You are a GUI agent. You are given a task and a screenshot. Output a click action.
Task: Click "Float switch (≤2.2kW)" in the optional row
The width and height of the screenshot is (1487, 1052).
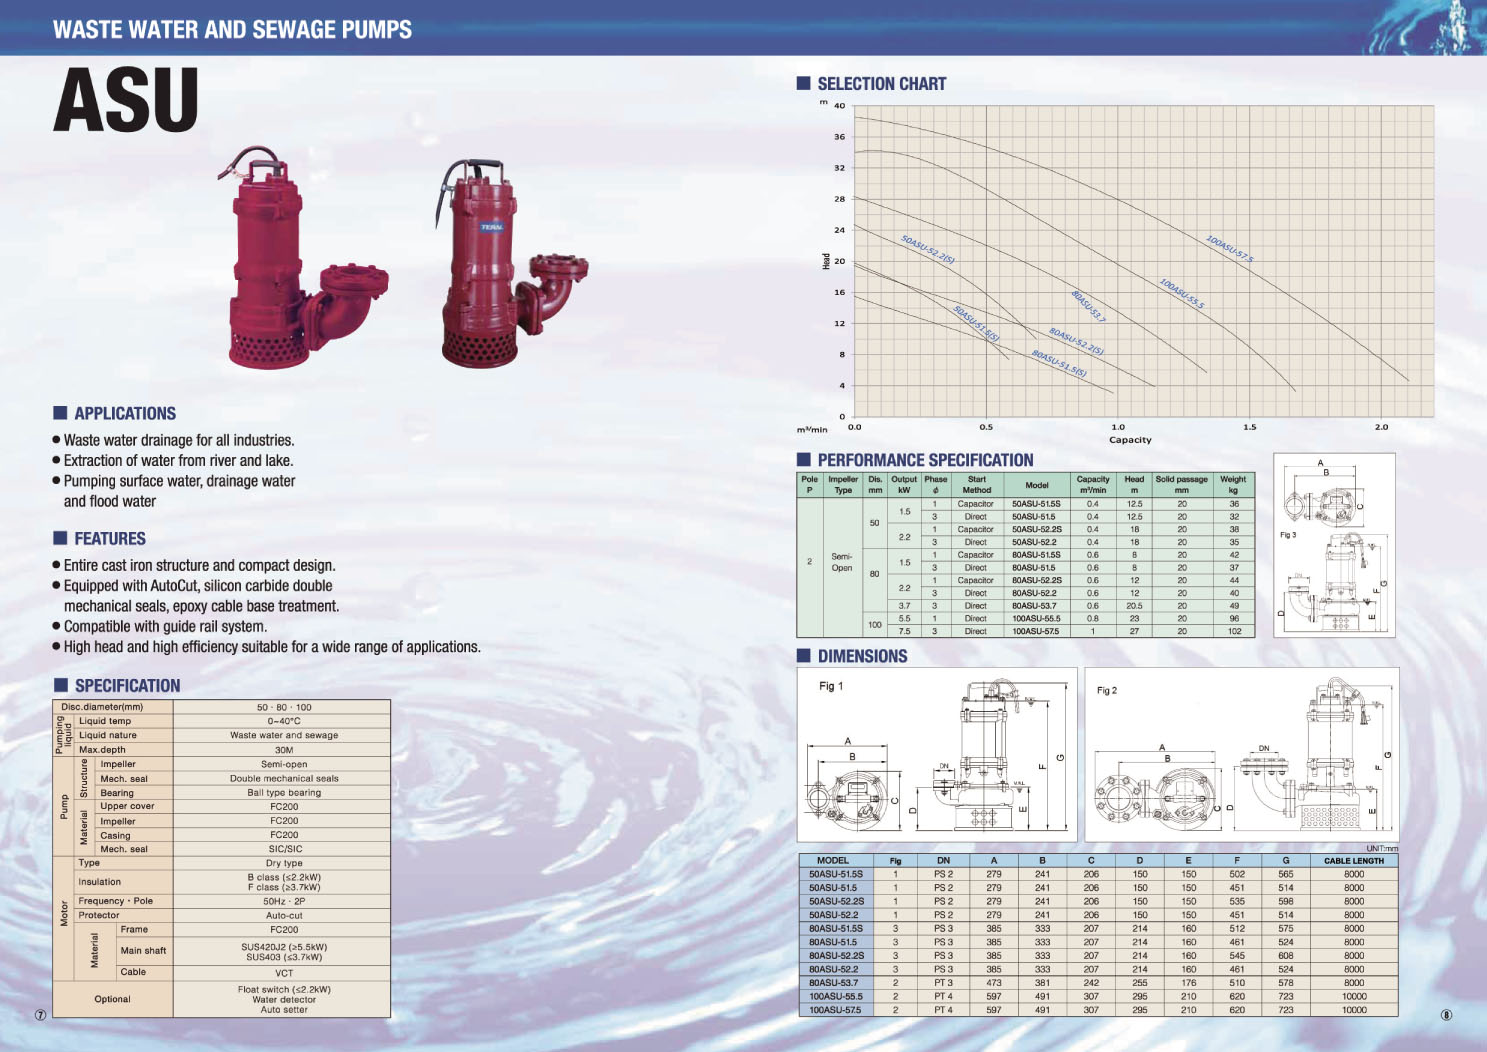coord(284,989)
